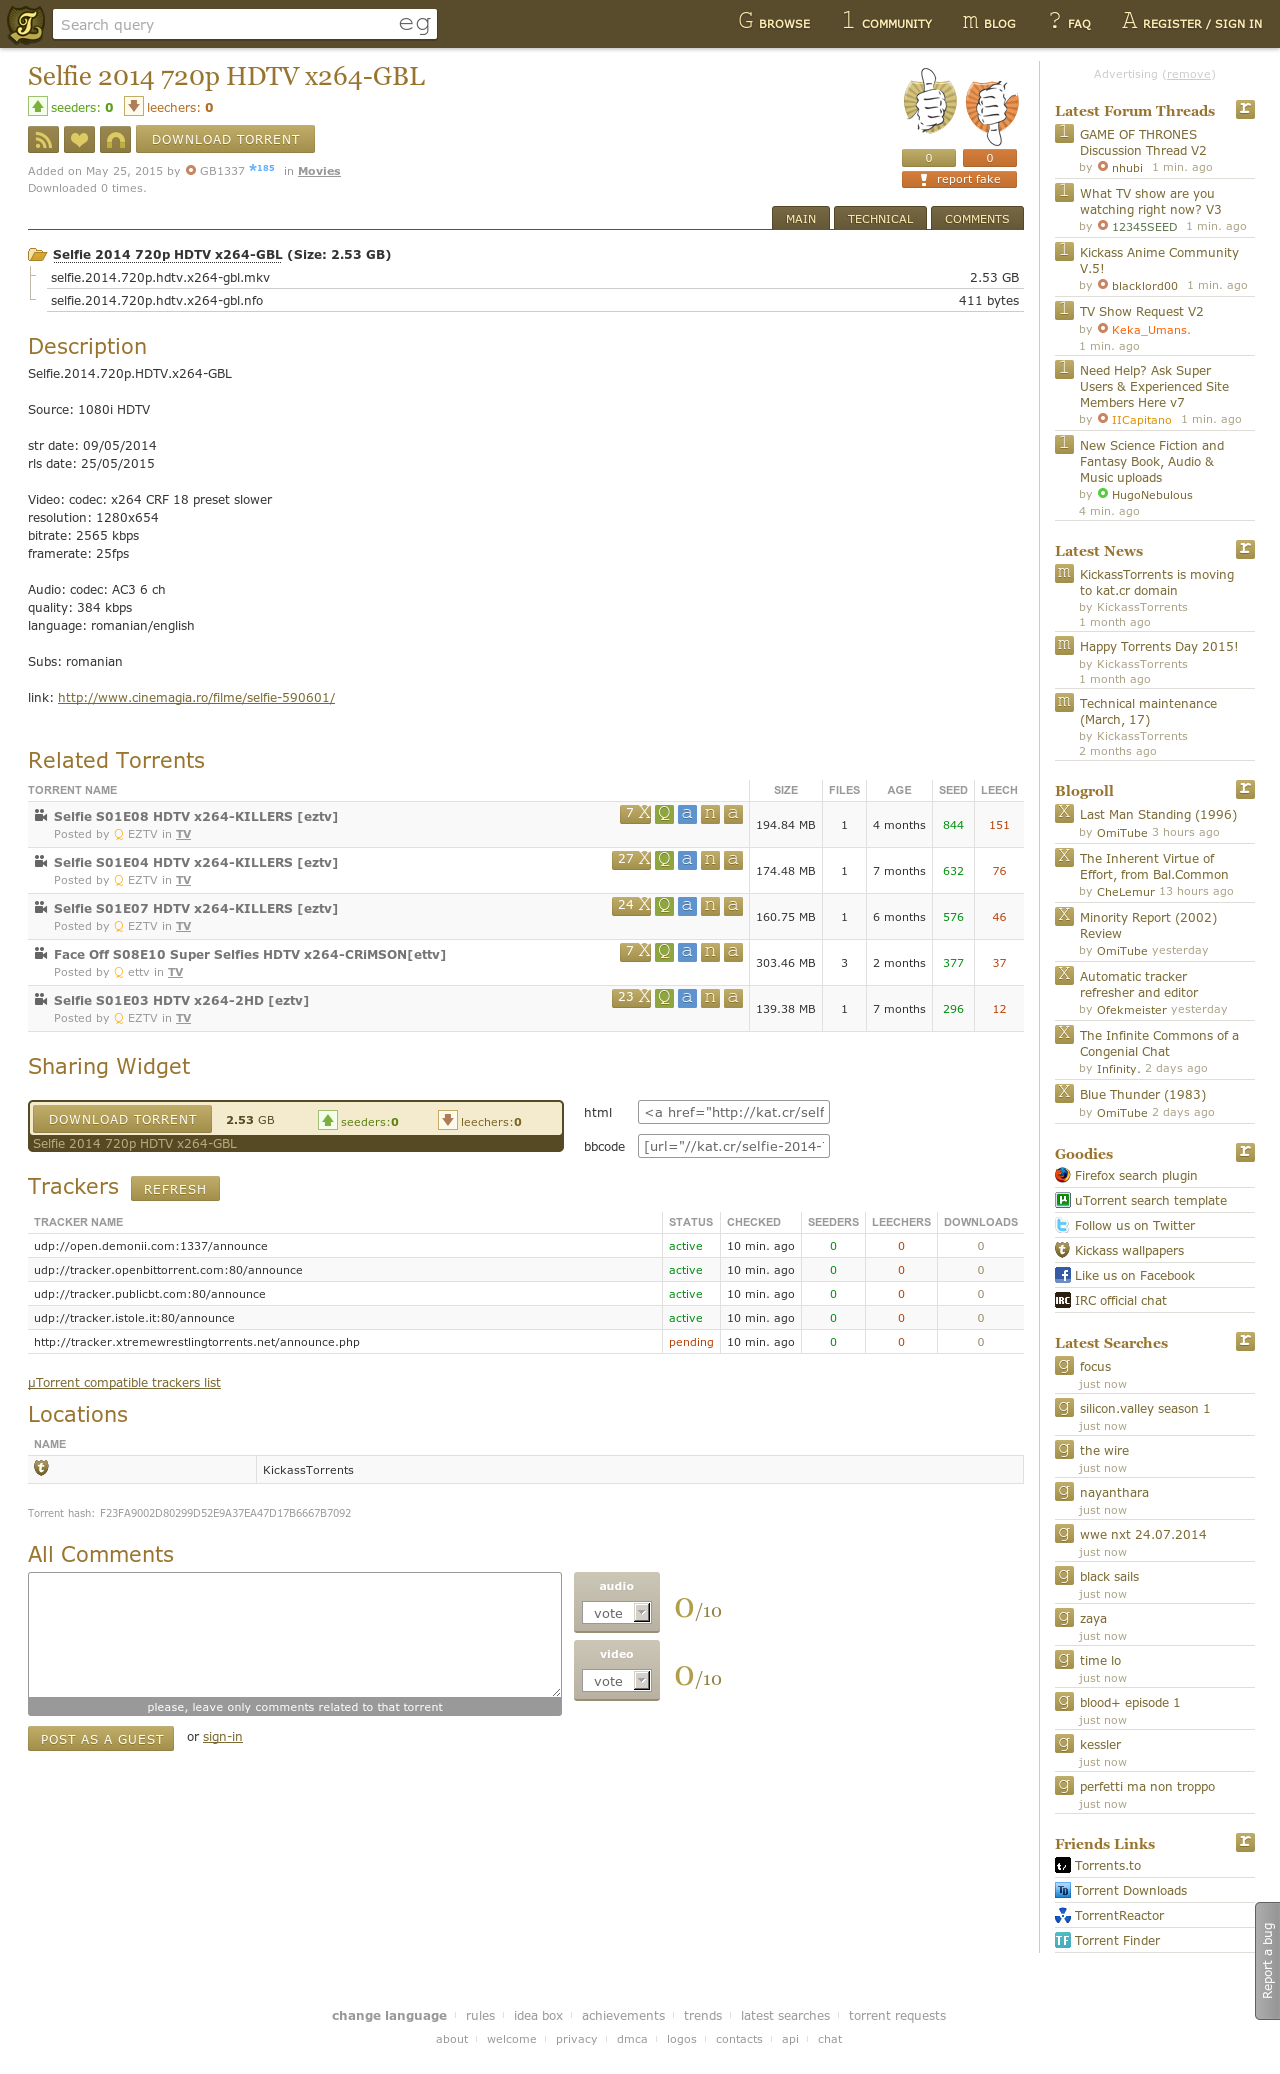Click the Kickass wallpapers icon
This screenshot has height=2074, width=1280.
[x=1063, y=1251]
